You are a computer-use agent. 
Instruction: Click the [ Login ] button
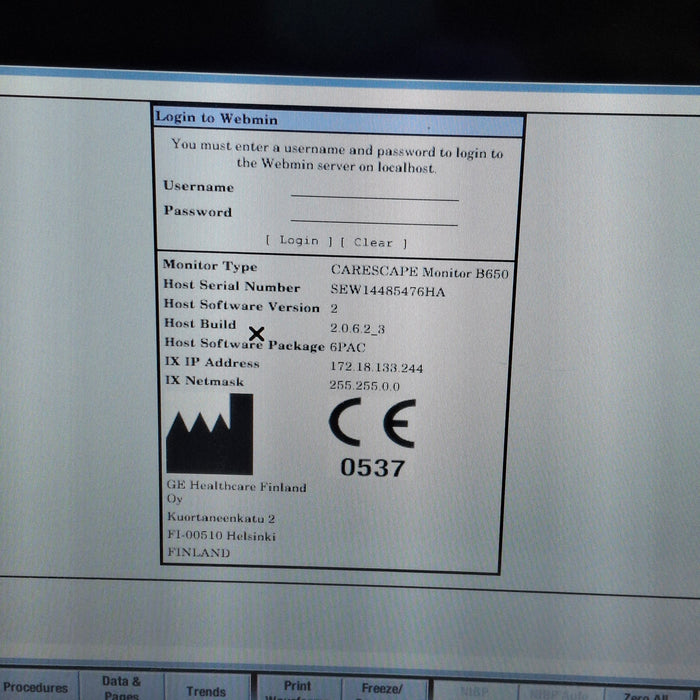[x=299, y=241]
